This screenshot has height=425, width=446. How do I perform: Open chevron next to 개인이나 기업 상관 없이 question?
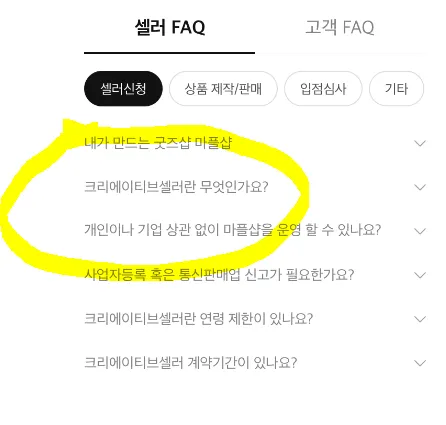pyautogui.click(x=420, y=231)
